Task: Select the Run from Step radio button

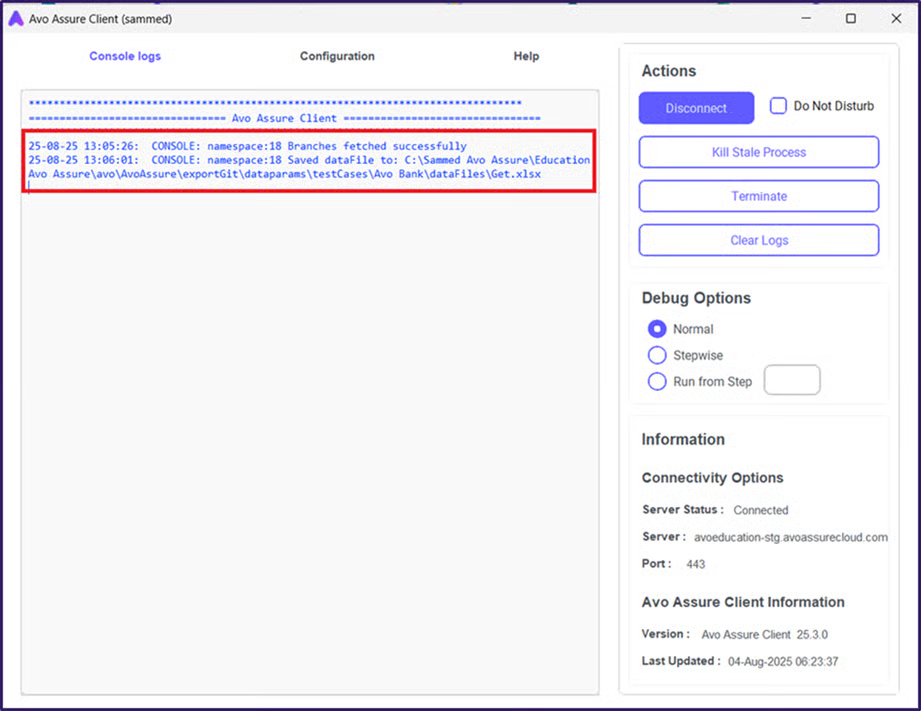Action: pos(657,381)
